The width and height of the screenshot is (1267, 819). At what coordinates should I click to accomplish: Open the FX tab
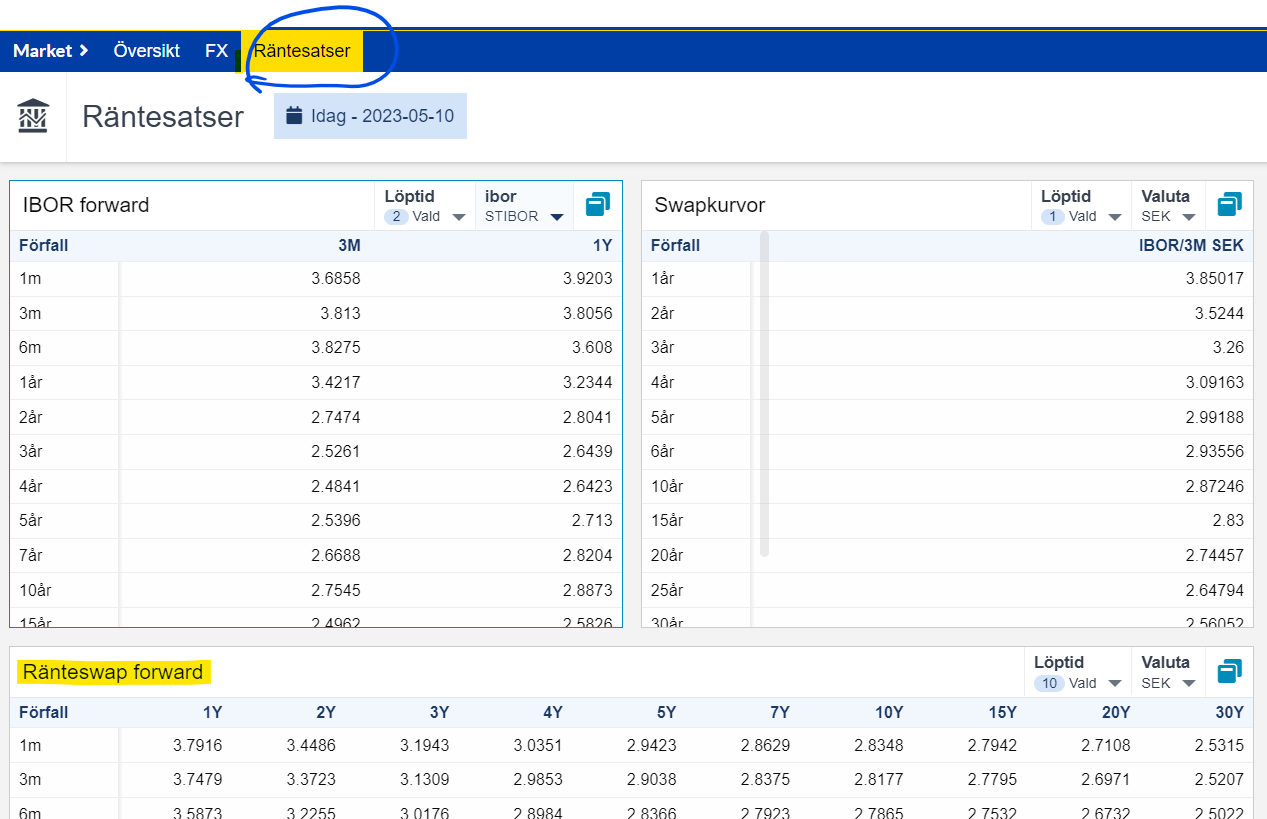(x=216, y=51)
